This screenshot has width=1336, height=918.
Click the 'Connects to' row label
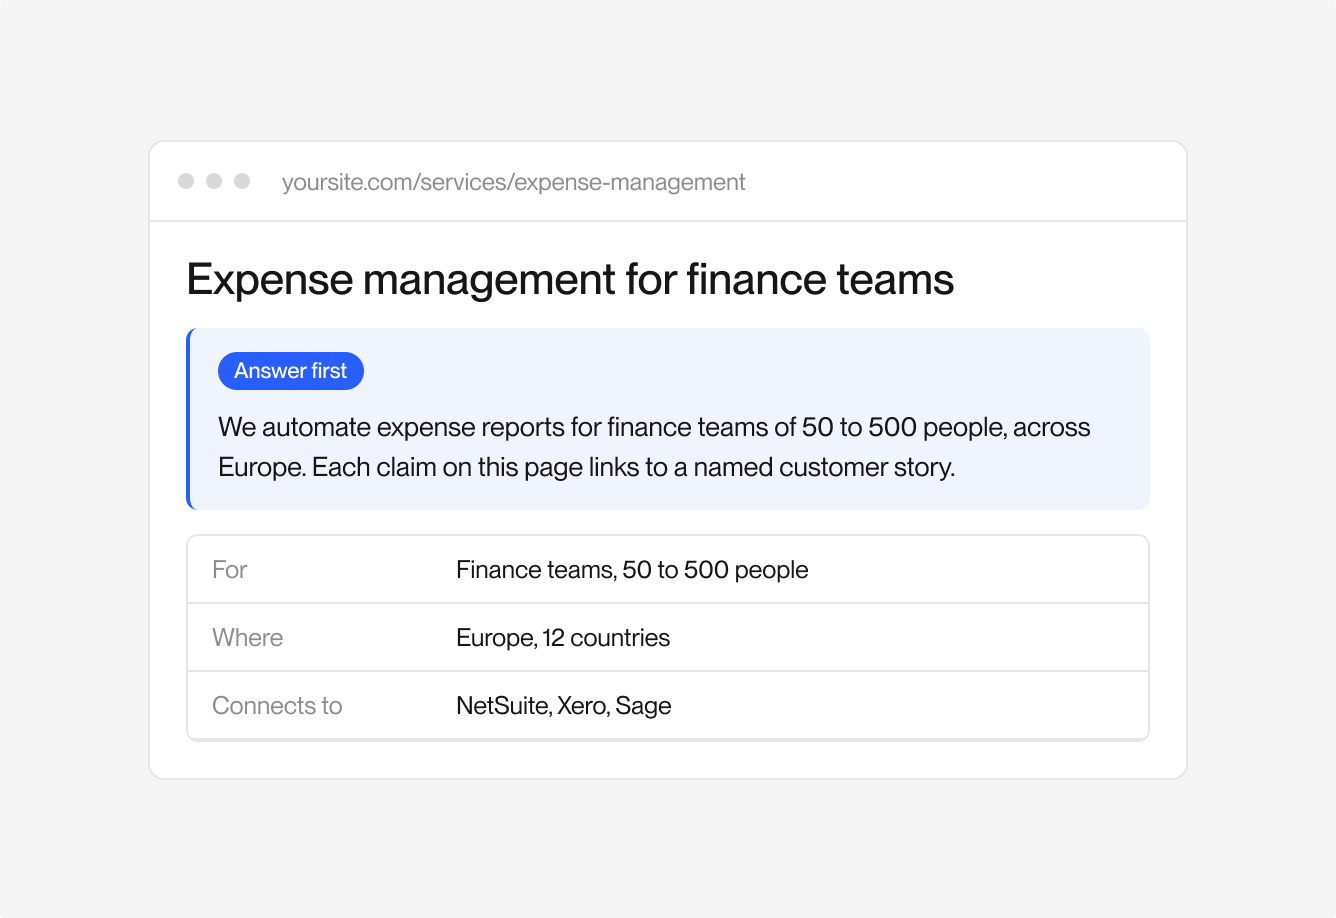[277, 706]
